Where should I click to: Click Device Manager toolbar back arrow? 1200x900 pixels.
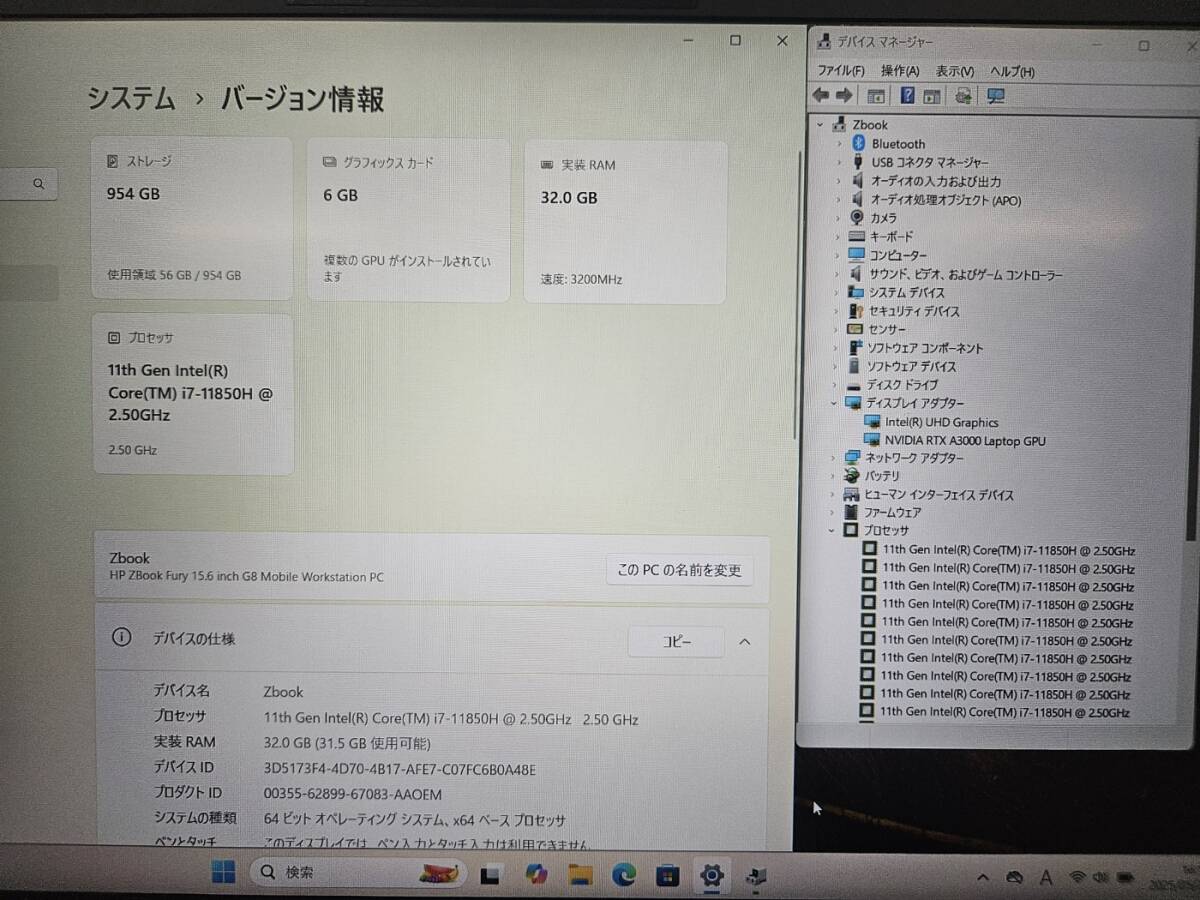[x=821, y=95]
